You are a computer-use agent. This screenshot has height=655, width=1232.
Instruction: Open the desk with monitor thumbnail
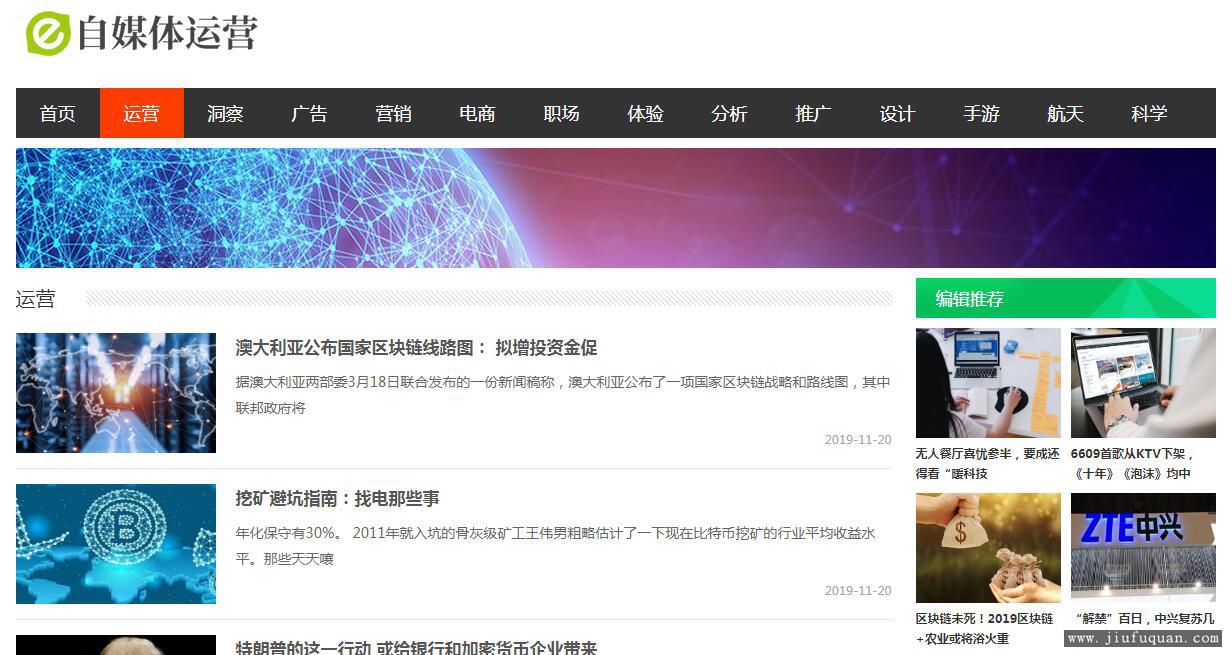point(988,383)
